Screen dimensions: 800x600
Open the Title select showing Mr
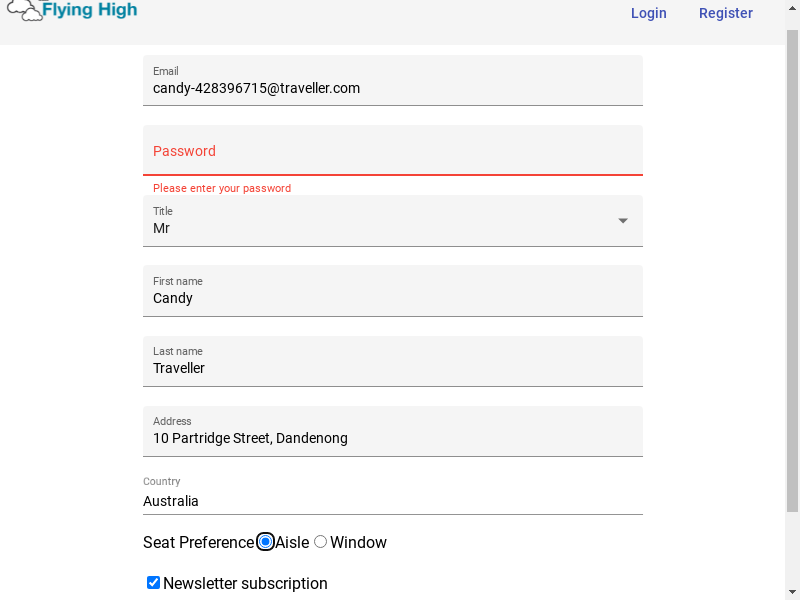tap(380, 228)
